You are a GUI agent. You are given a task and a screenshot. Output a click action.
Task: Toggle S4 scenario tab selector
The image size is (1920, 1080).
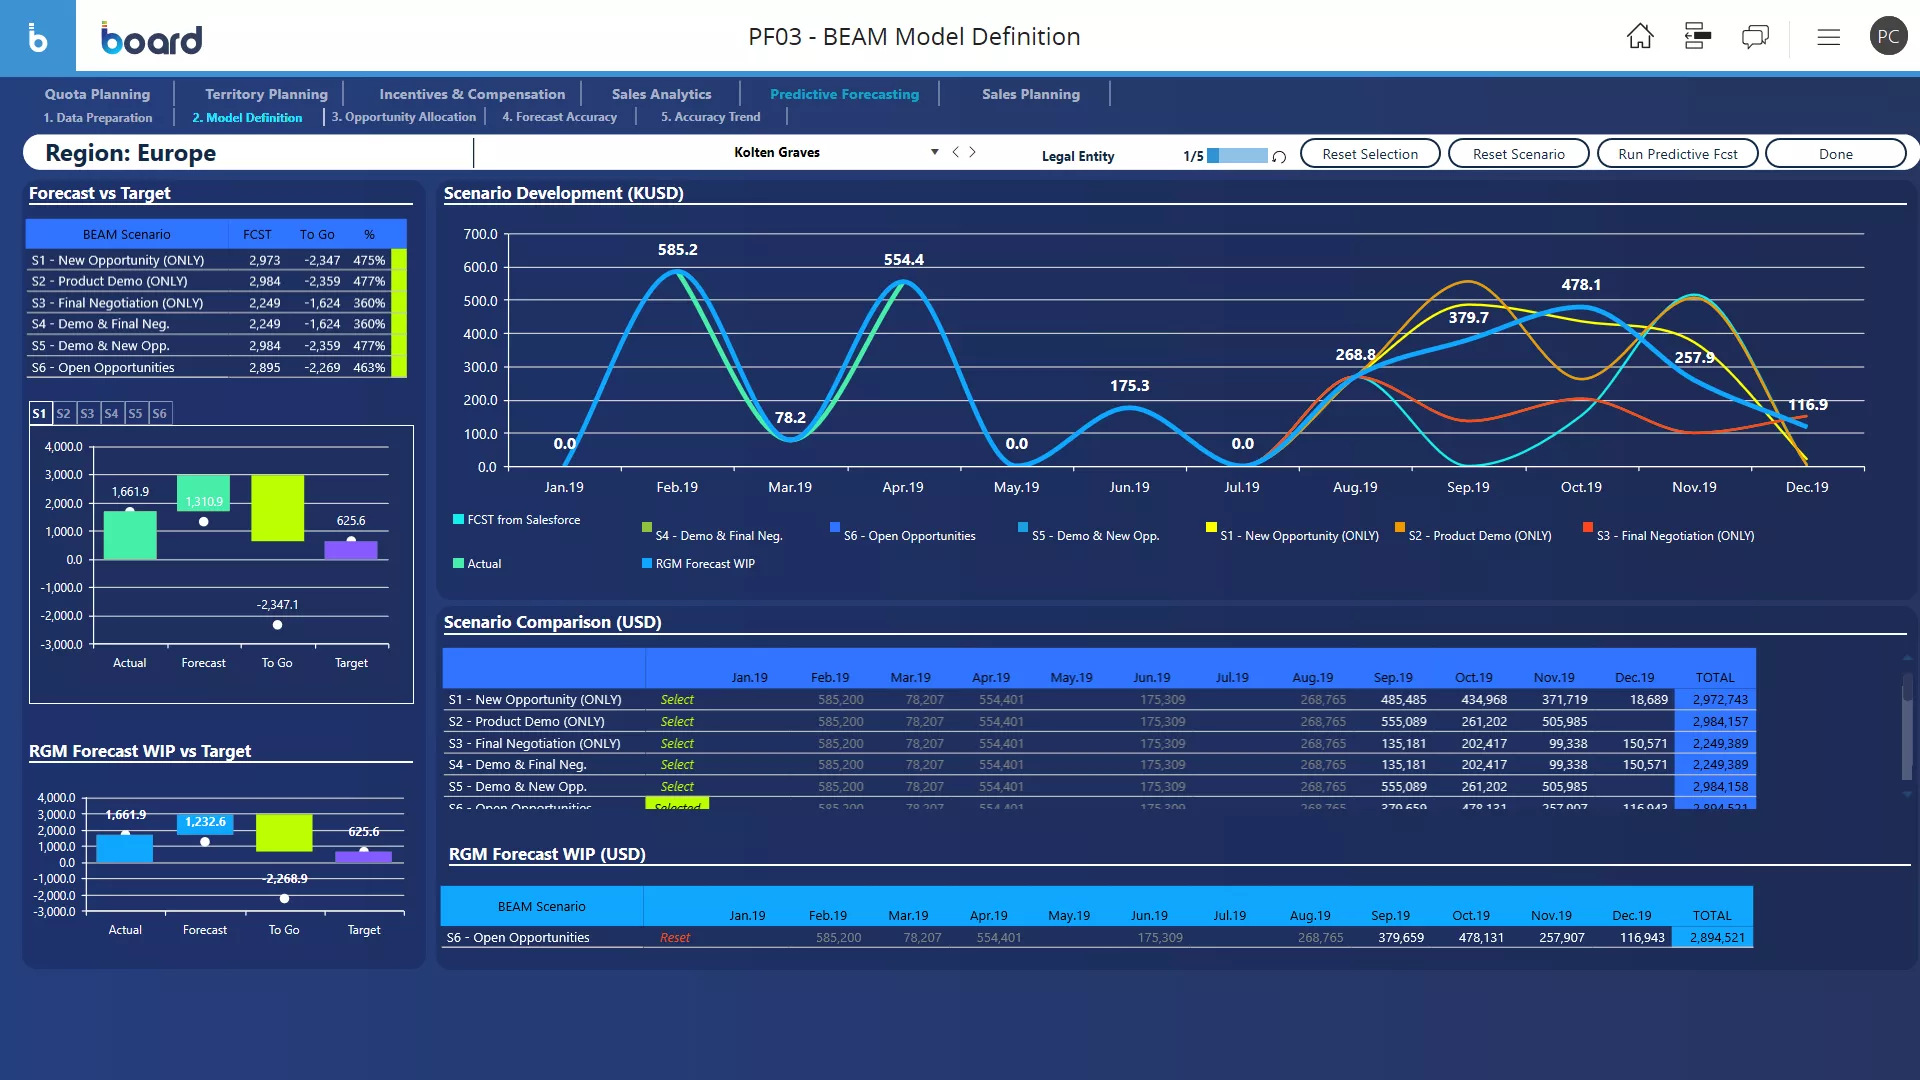pyautogui.click(x=111, y=413)
